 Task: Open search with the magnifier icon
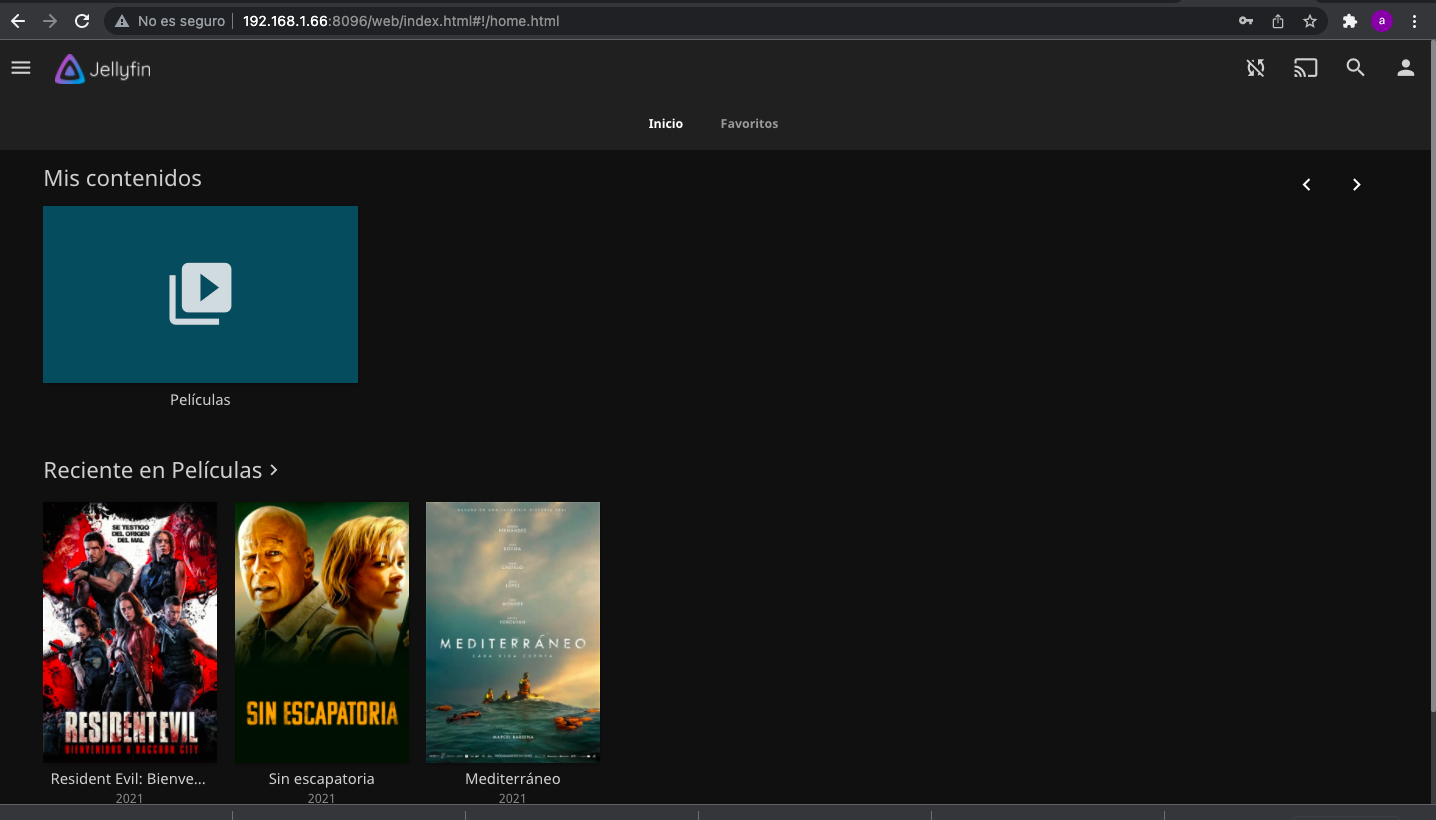click(1355, 68)
